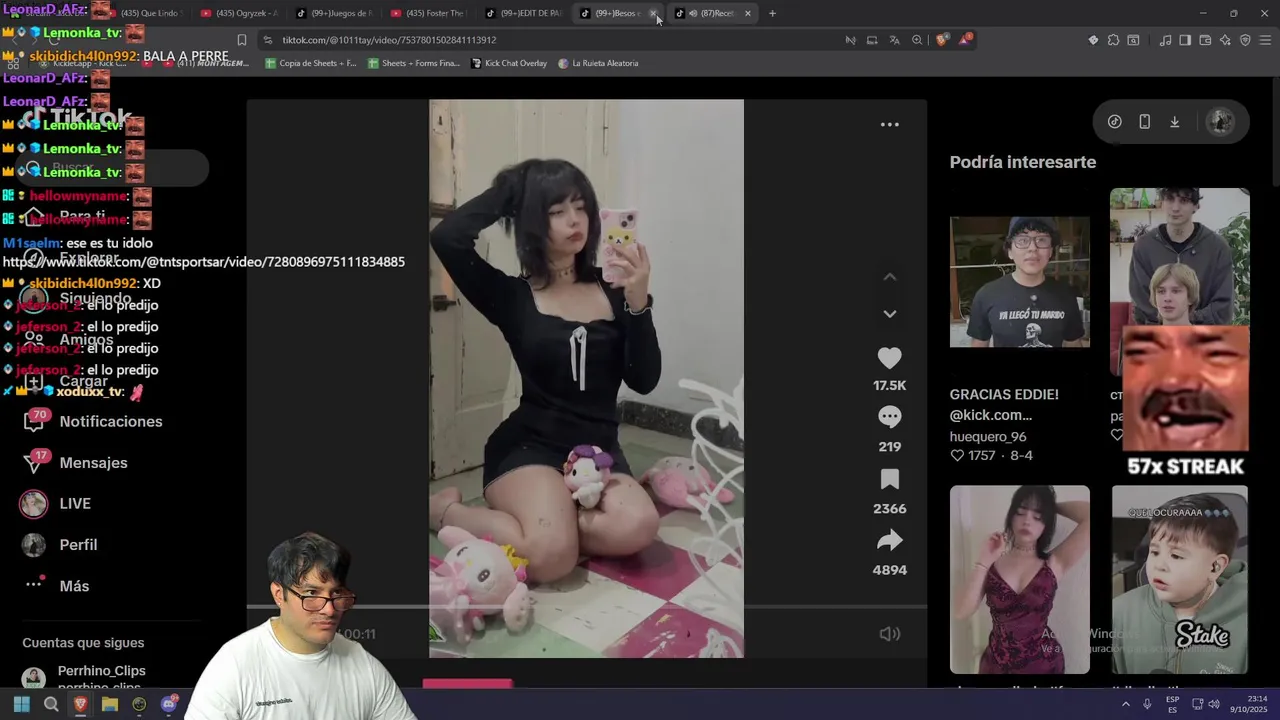This screenshot has height=720, width=1280.
Task: Open the GRACIAS EDDIE! recommended video thumbnail
Action: [x=1019, y=281]
